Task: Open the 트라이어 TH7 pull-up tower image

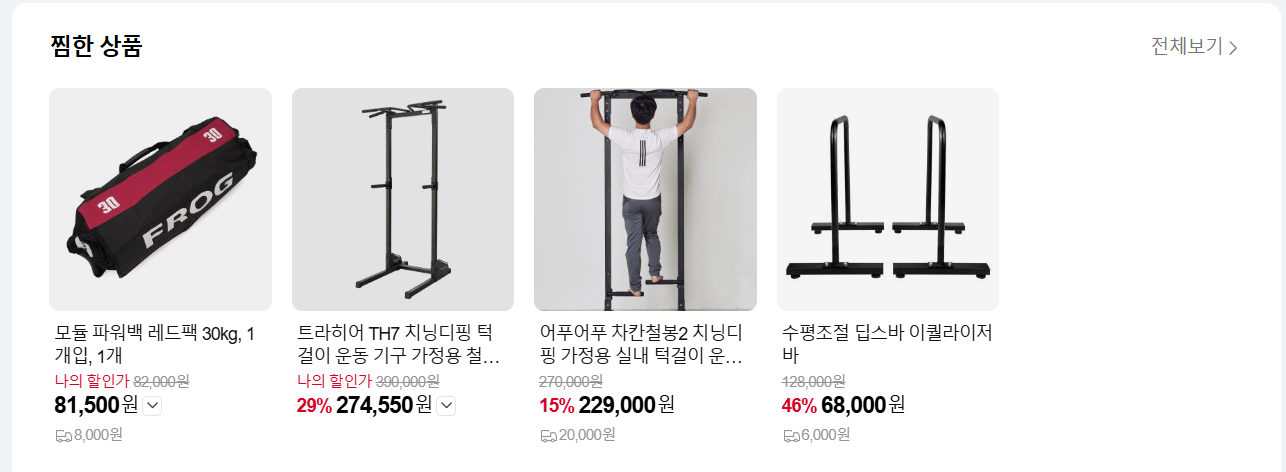Action: coord(403,199)
